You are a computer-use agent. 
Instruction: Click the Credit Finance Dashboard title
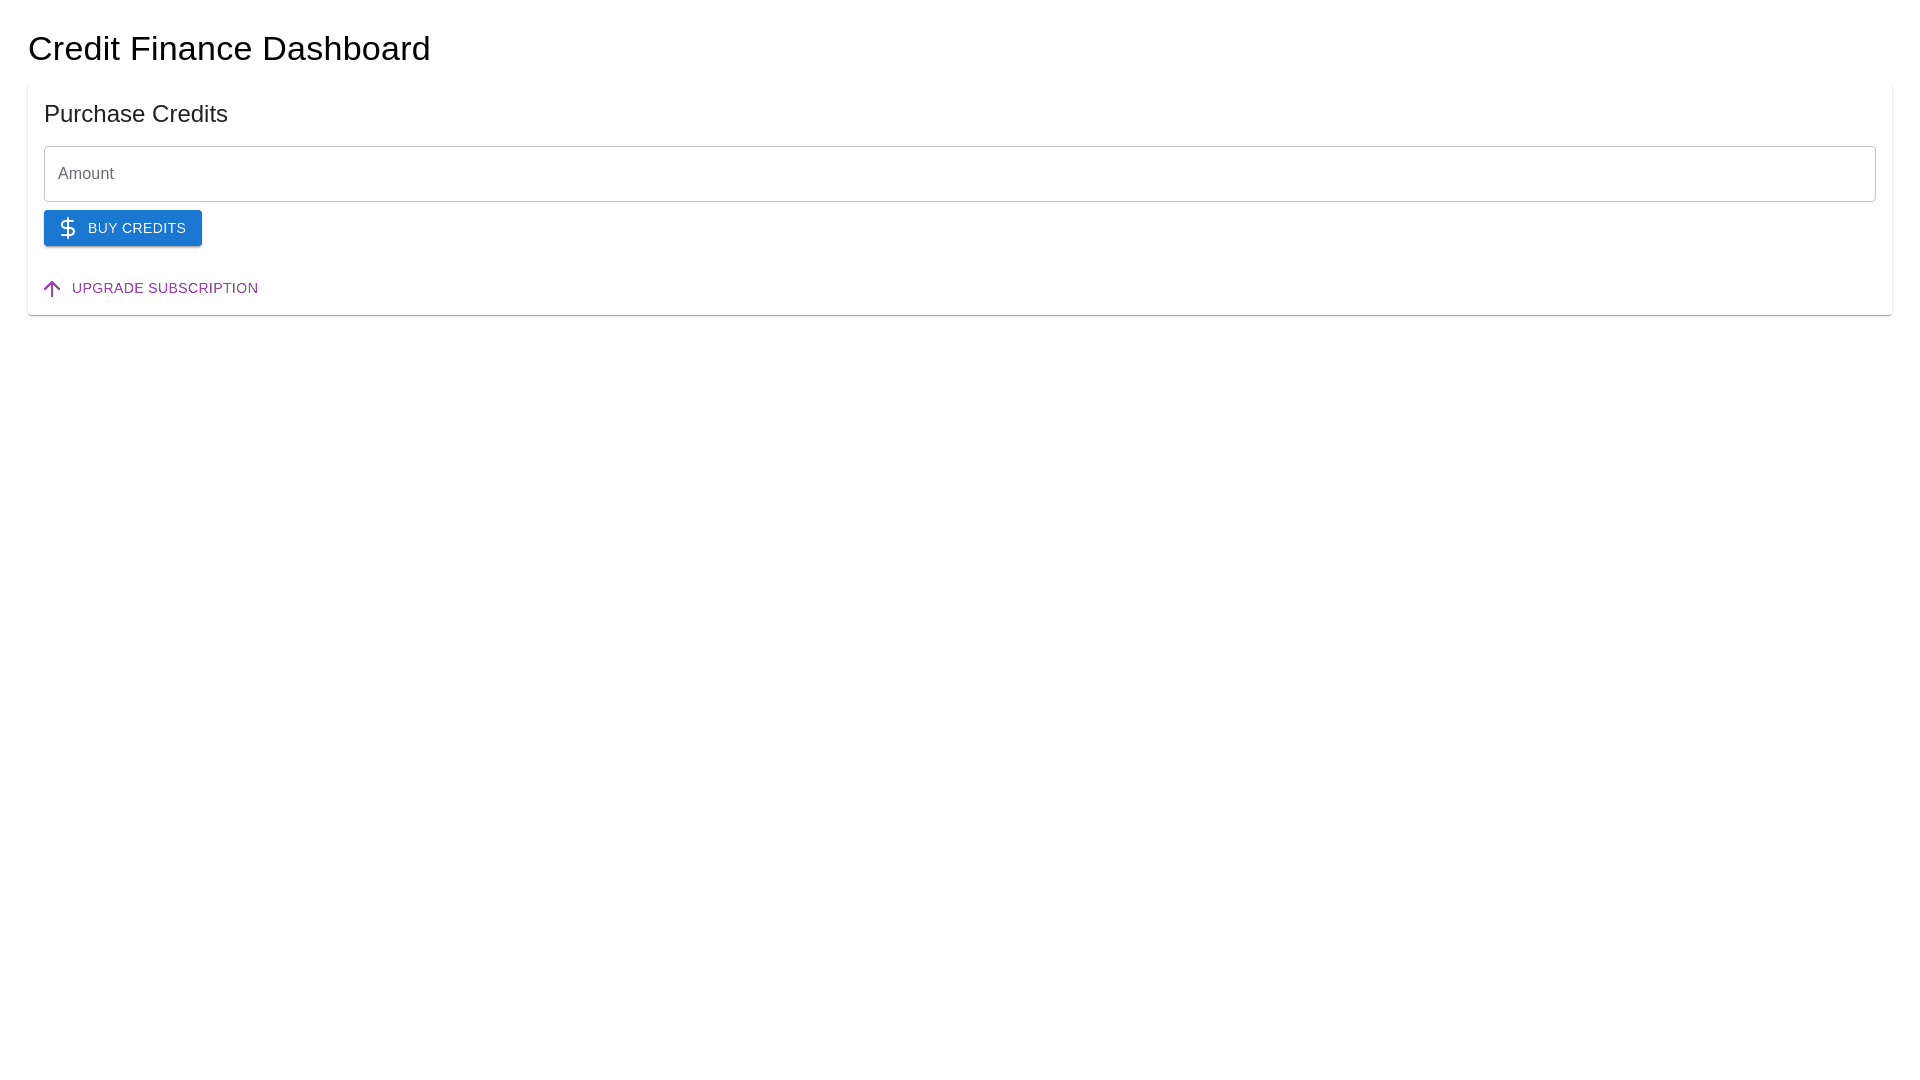click(x=229, y=48)
